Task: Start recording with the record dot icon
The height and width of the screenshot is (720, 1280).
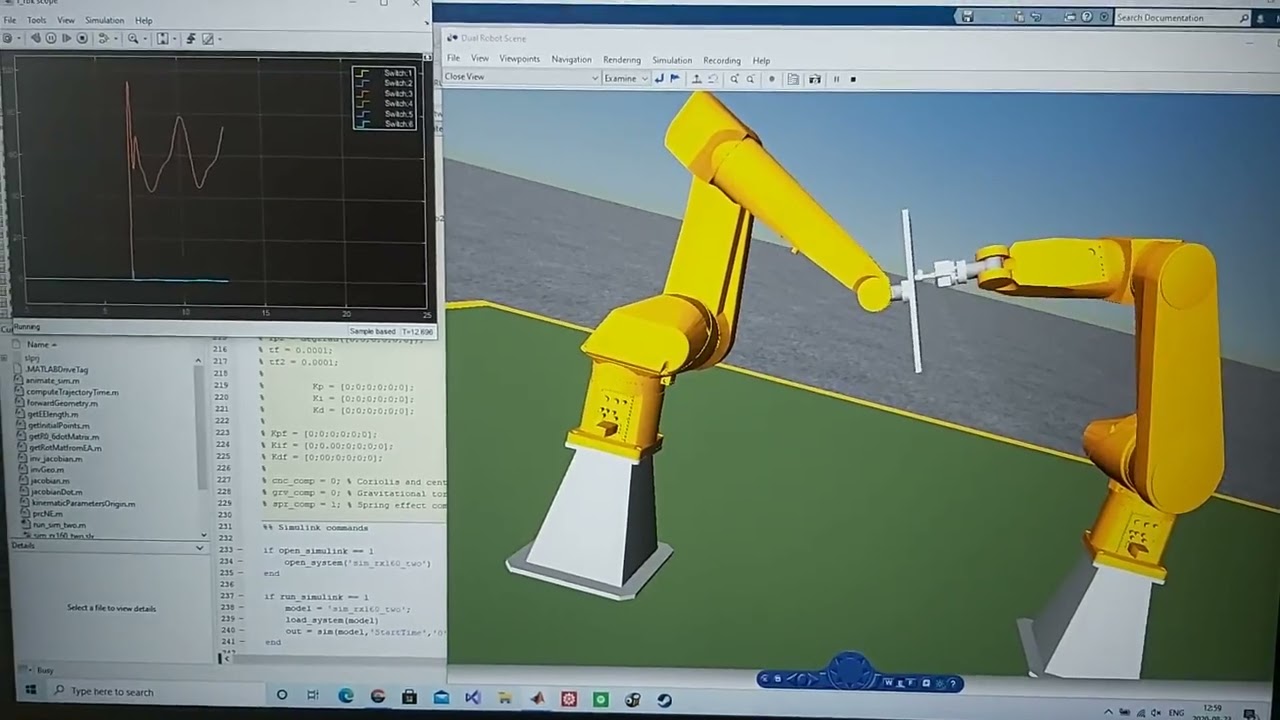Action: tap(772, 79)
